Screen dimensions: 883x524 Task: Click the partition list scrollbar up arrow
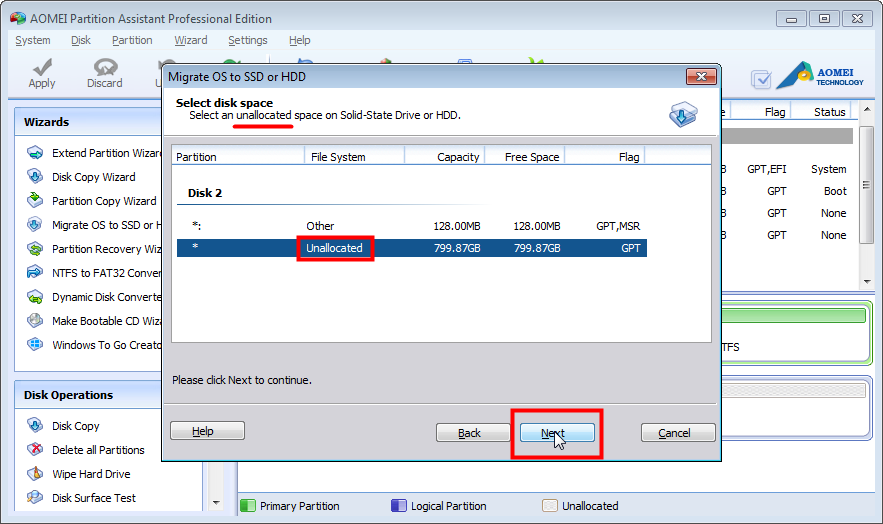tap(867, 109)
